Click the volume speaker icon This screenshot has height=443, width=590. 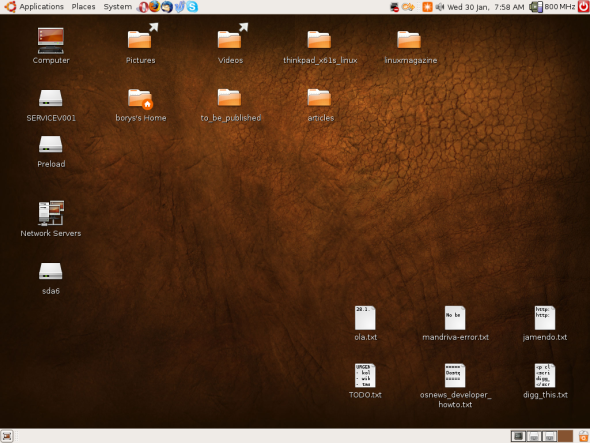[439, 7]
